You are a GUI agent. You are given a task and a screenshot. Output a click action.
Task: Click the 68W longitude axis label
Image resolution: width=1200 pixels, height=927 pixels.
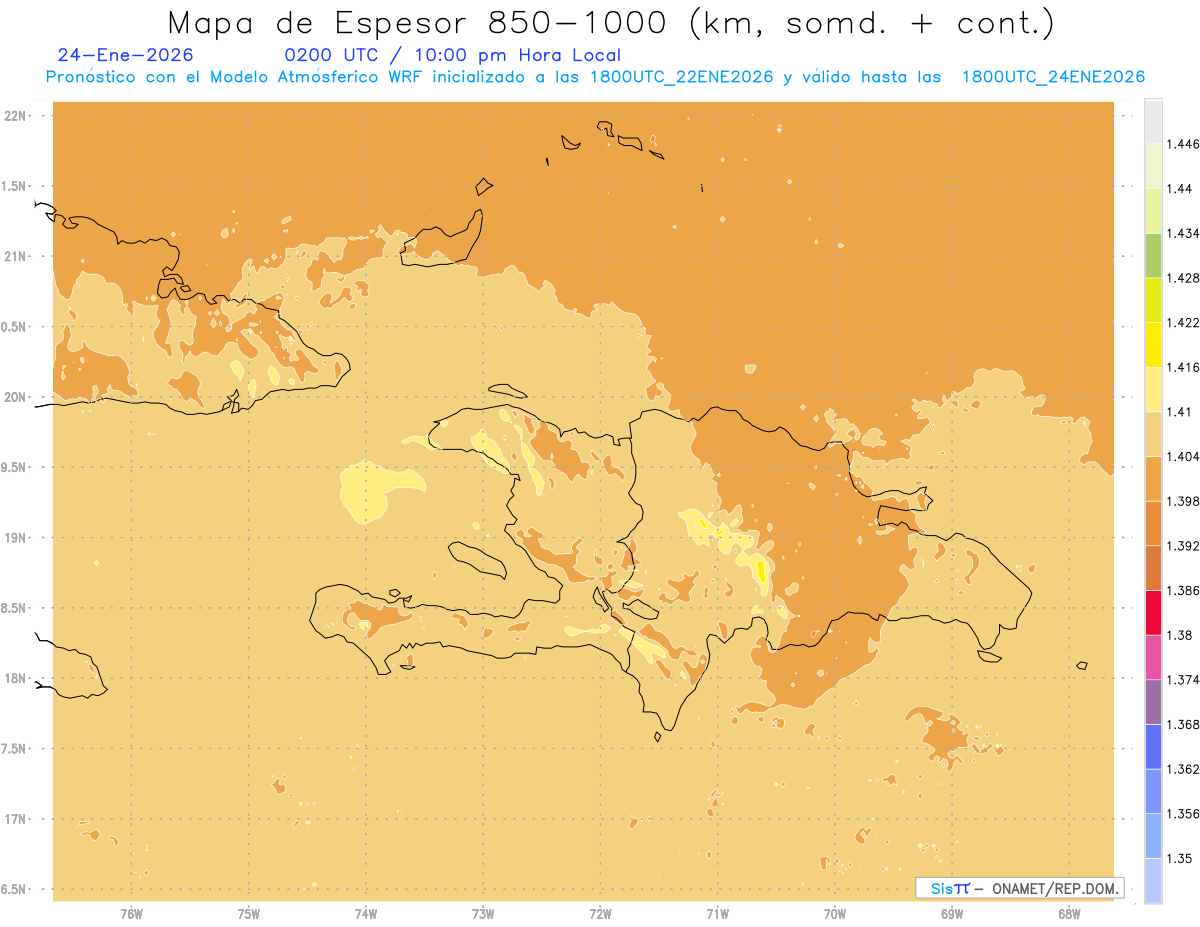(x=1069, y=914)
